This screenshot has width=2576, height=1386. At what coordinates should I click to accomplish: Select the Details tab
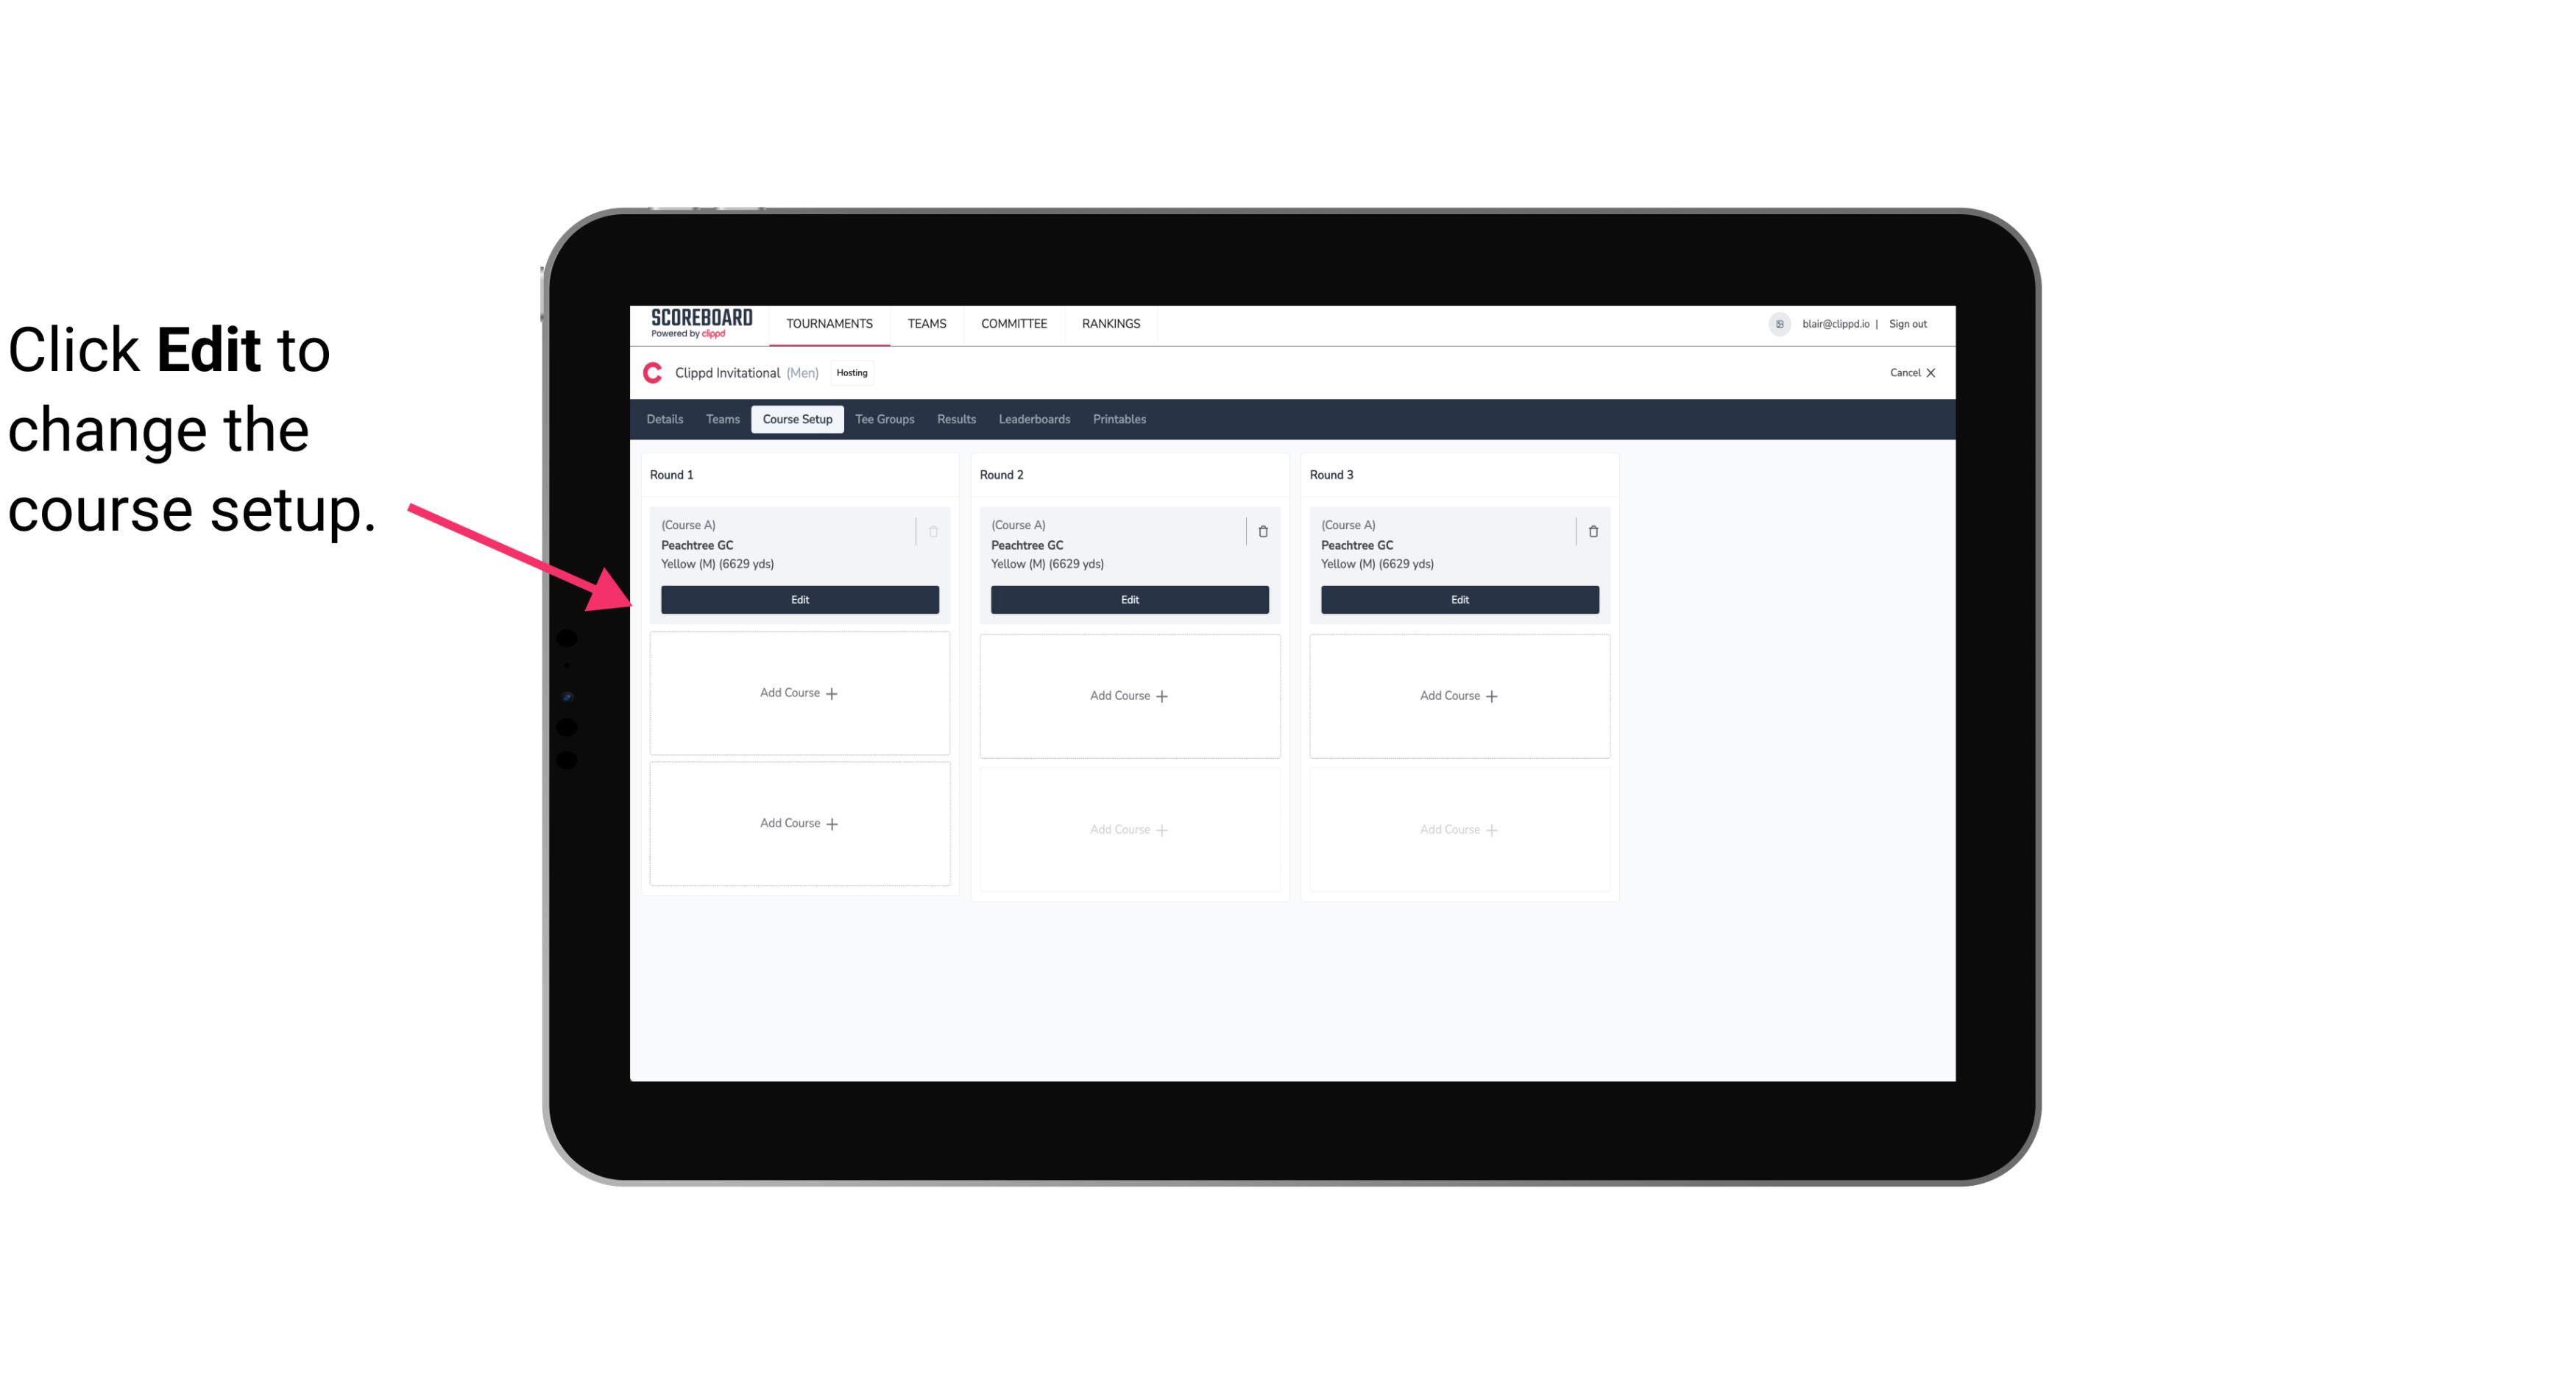[x=667, y=418]
